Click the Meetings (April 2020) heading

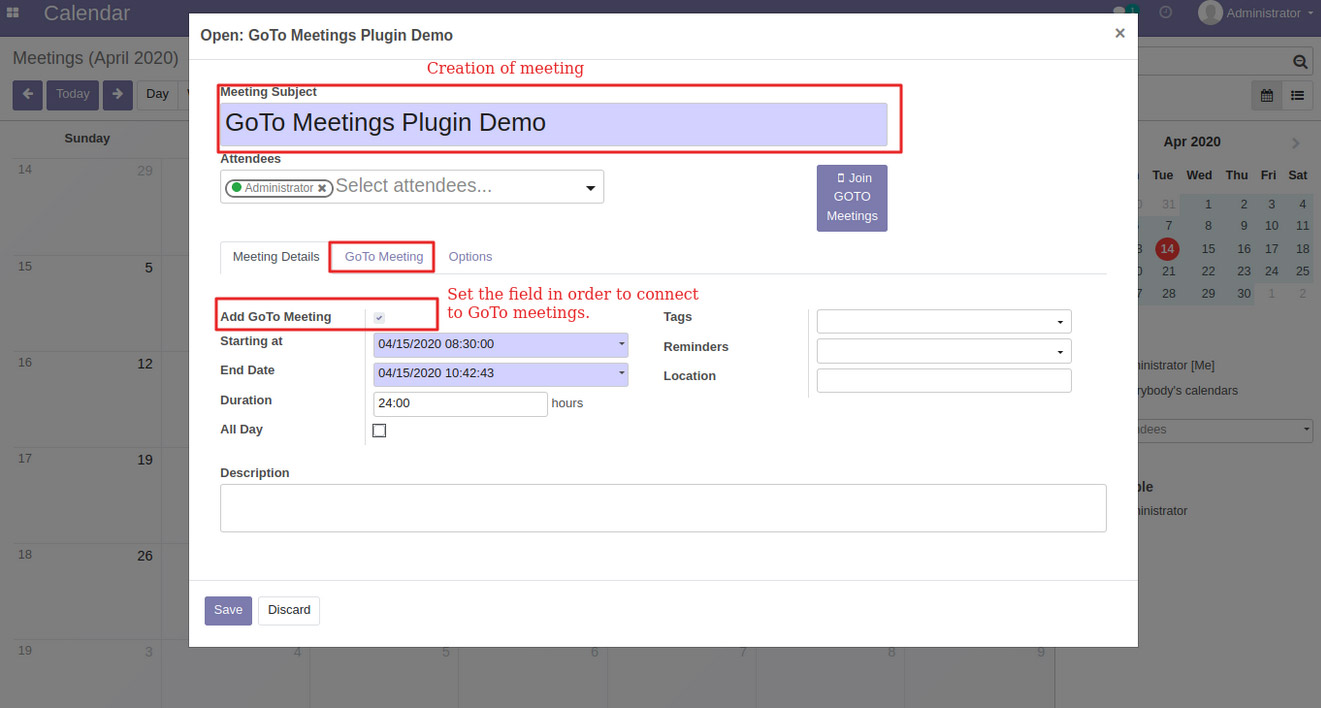(95, 58)
